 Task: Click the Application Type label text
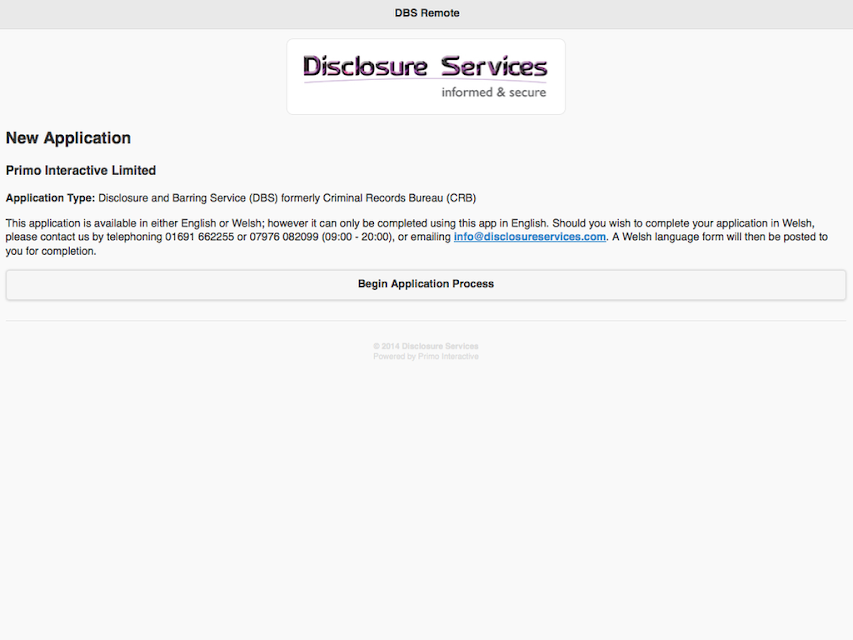(51, 198)
